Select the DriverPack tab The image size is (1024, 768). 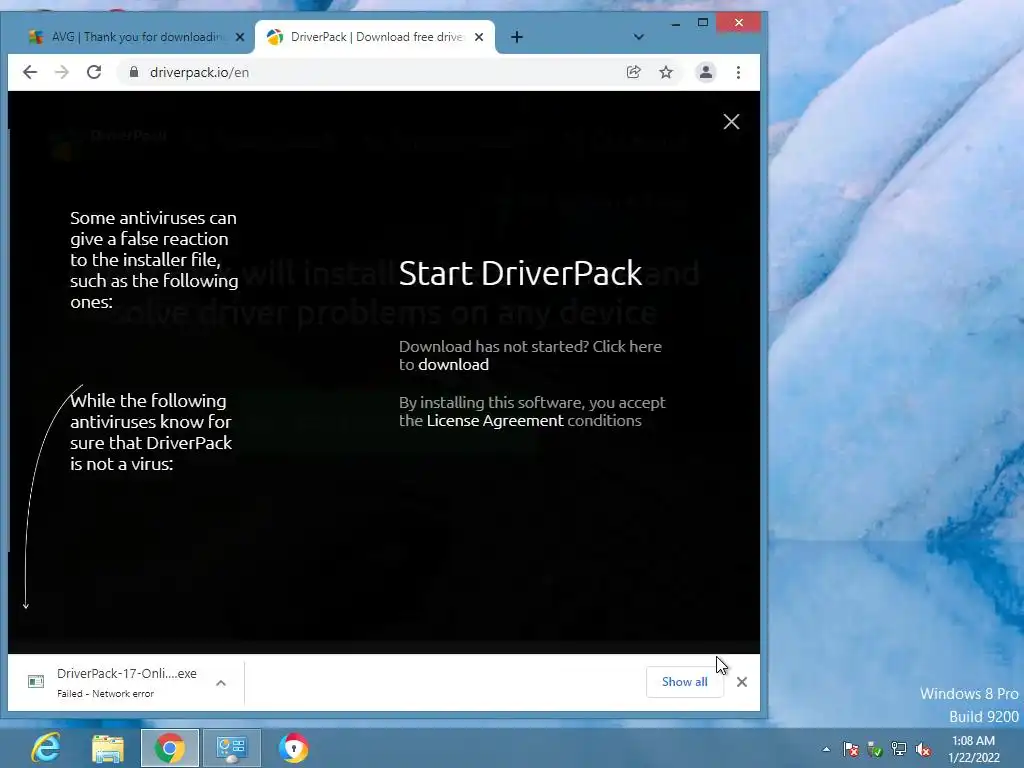[x=376, y=37]
